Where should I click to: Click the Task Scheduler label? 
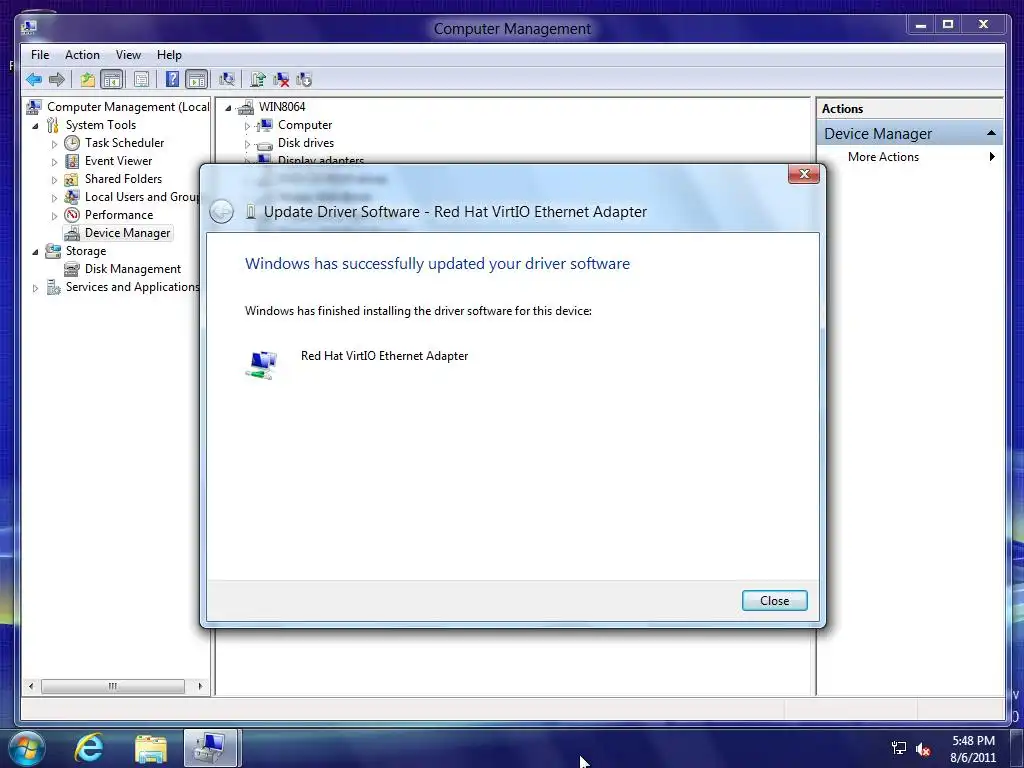pyautogui.click(x=124, y=142)
